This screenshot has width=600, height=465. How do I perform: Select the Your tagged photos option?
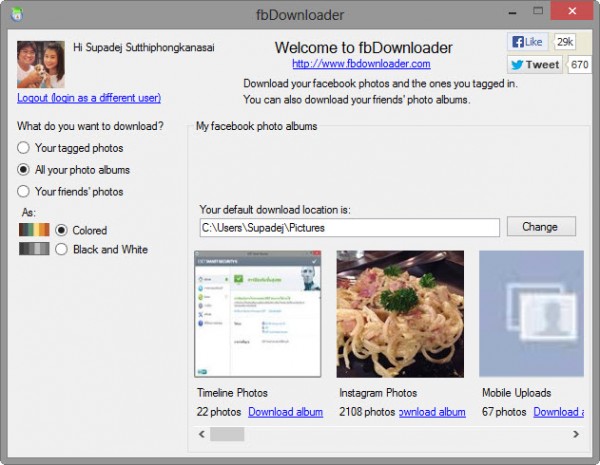click(x=70, y=148)
